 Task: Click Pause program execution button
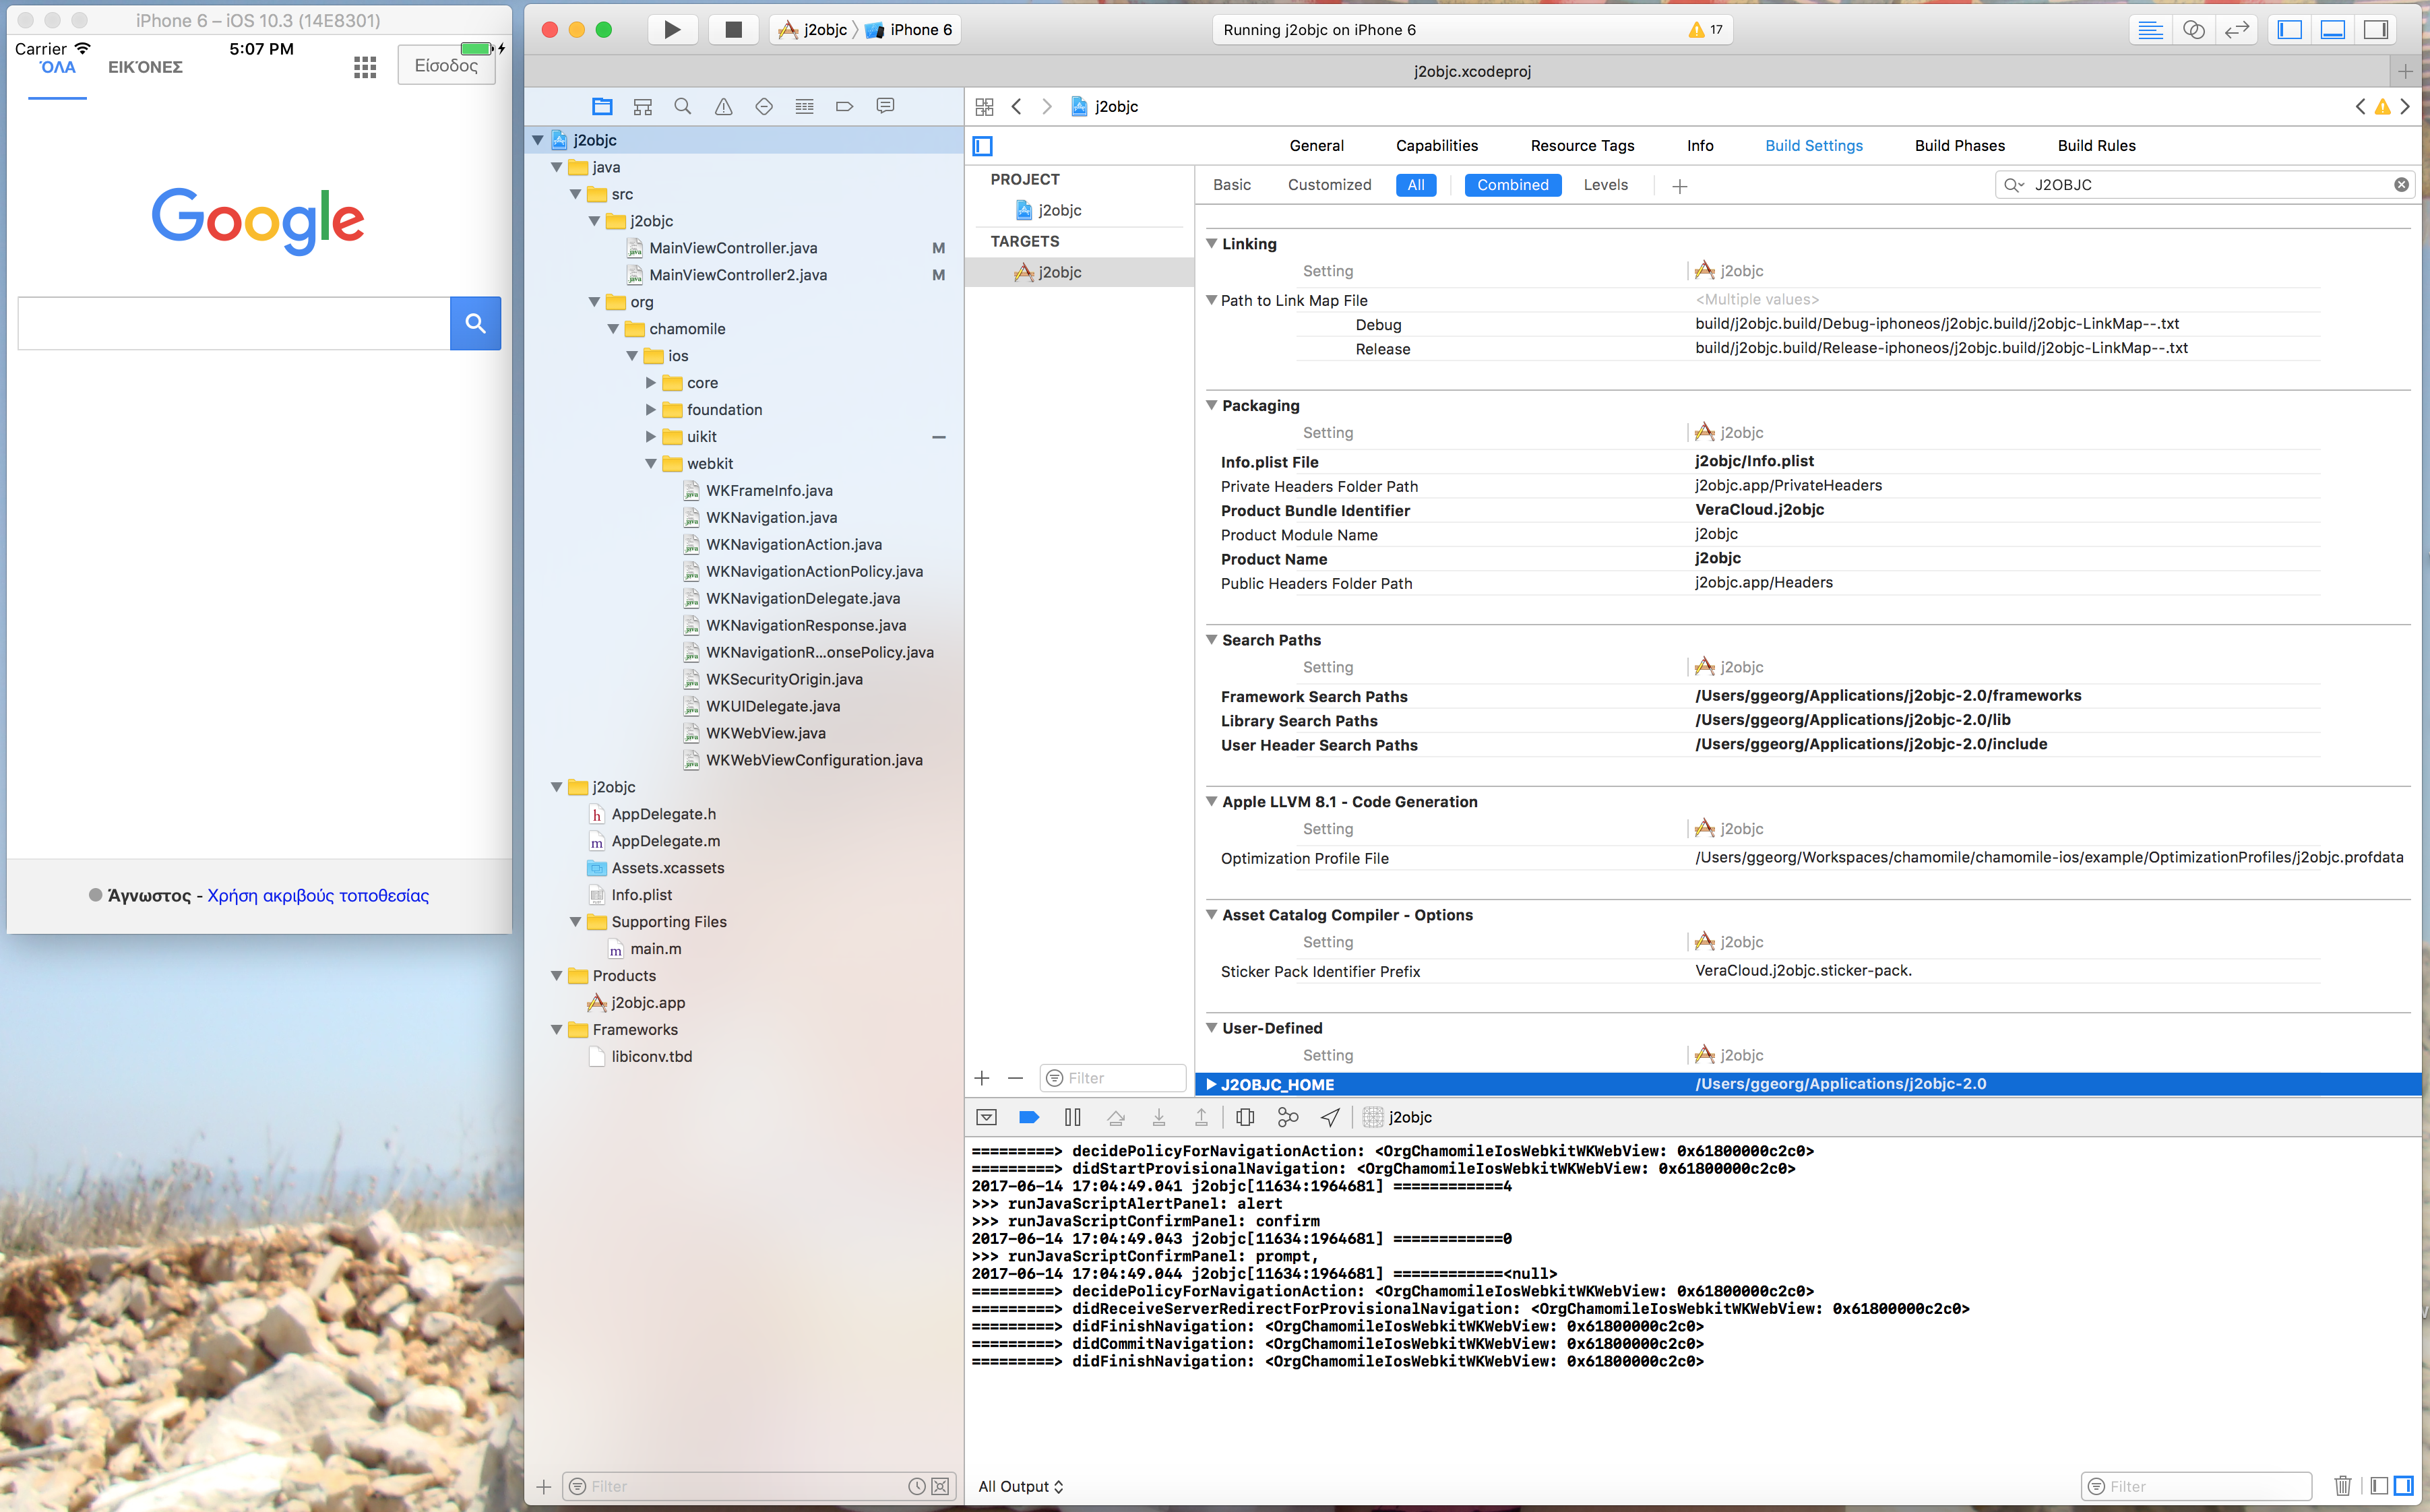[1072, 1117]
